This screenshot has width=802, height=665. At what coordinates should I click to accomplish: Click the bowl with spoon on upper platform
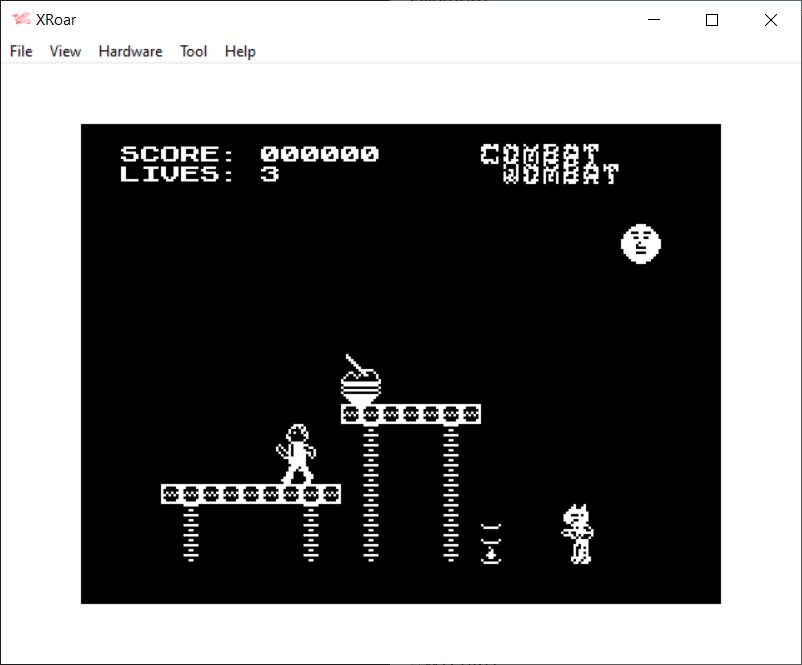point(361,381)
